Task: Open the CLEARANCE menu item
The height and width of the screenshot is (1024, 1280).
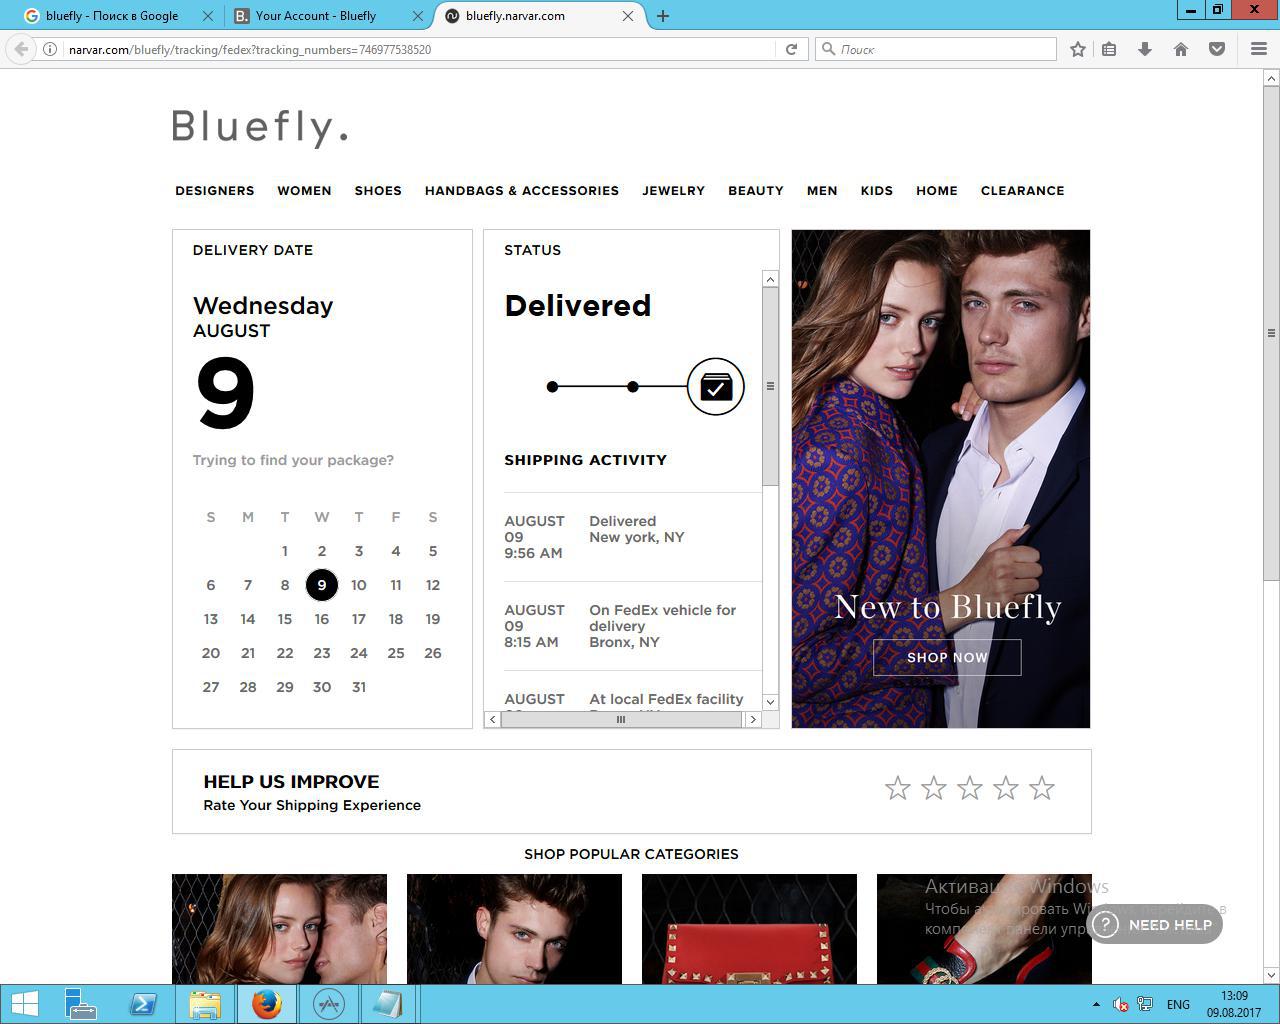Action: [1022, 191]
